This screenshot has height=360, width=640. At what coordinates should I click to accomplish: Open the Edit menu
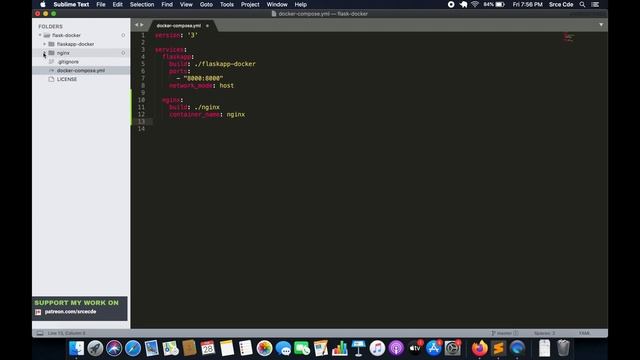(x=118, y=4)
